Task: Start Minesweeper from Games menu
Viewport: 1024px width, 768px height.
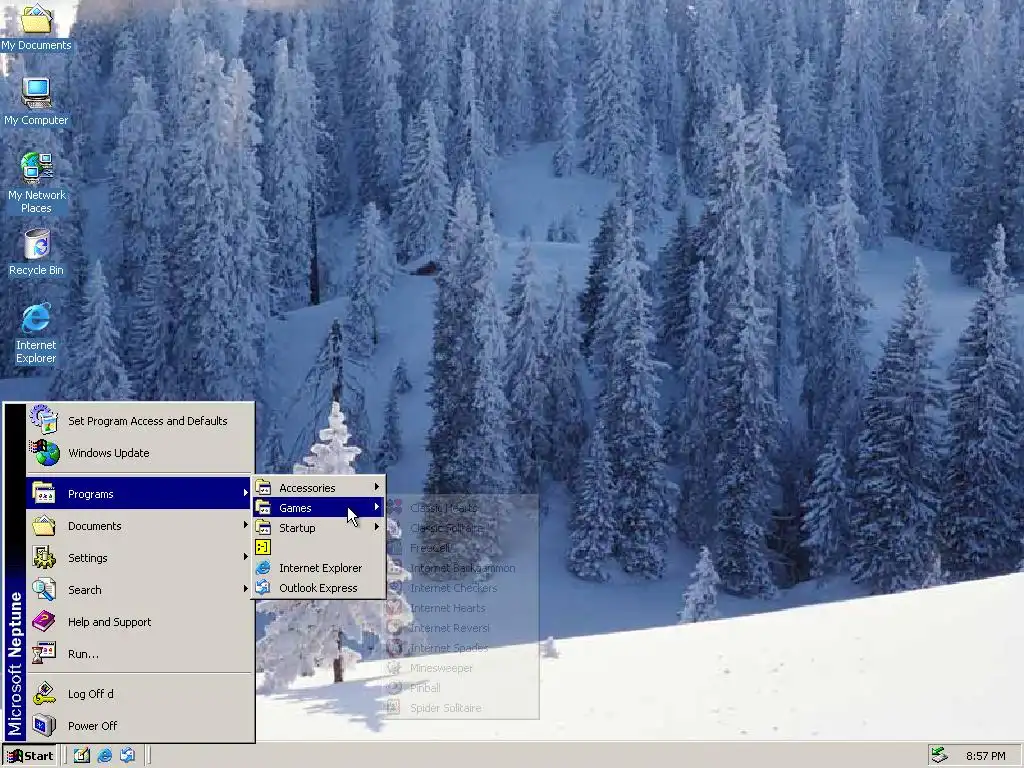Action: pos(462,668)
